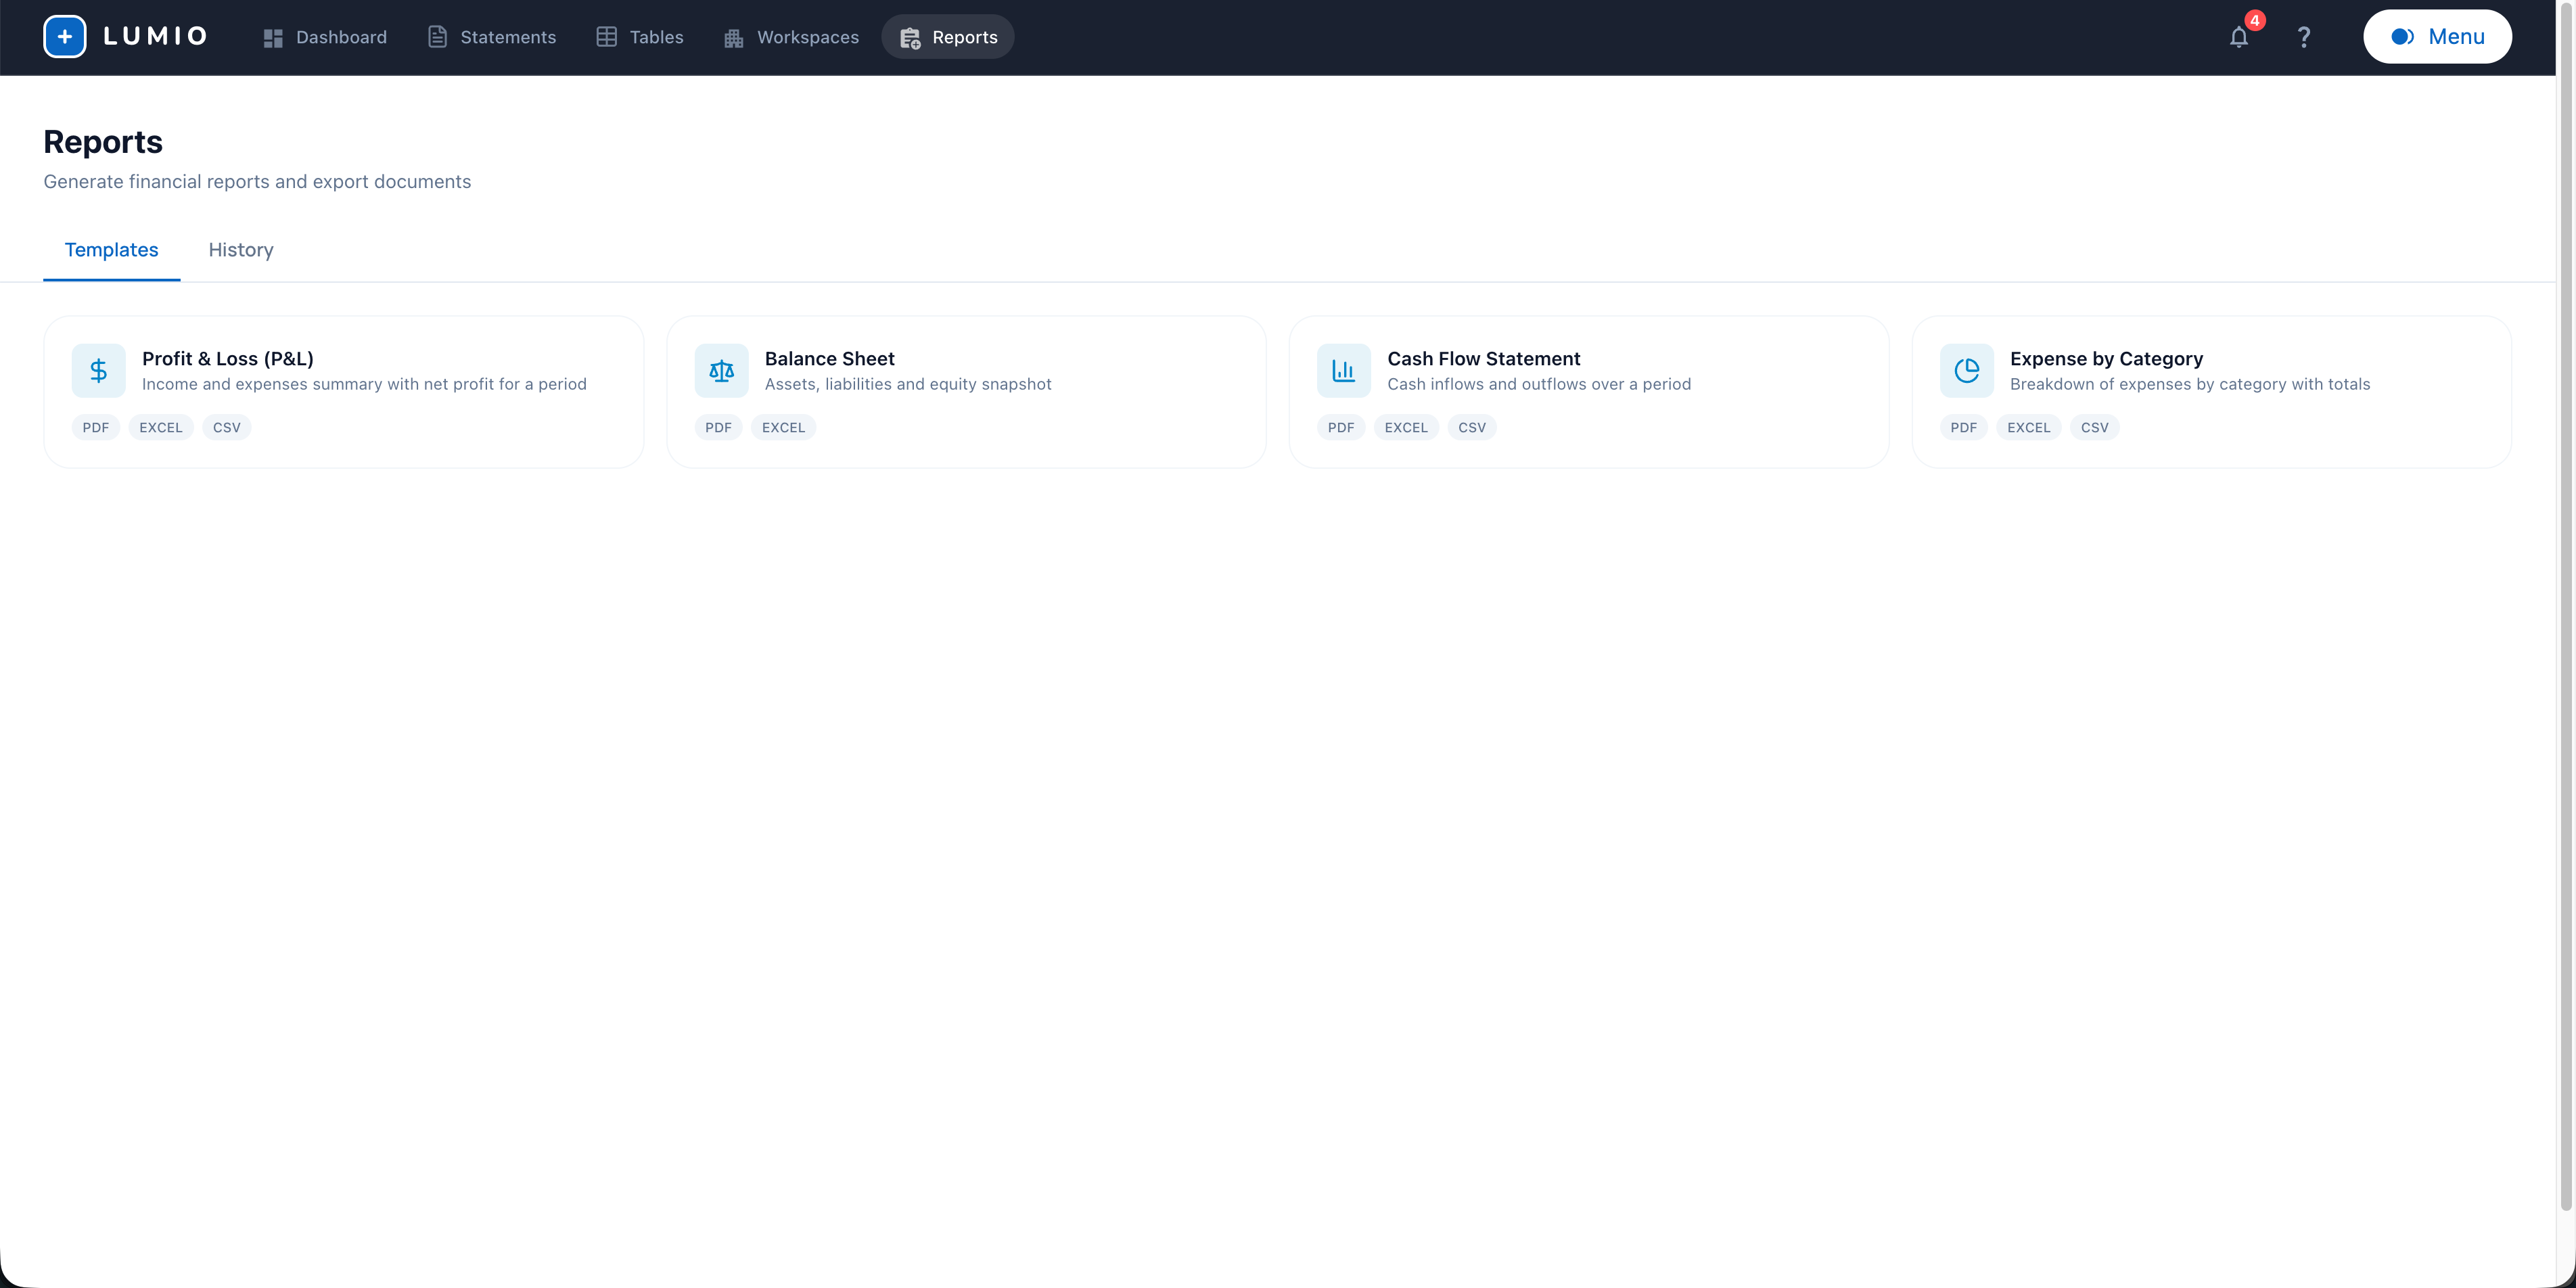Click the LUMIO brand name
The height and width of the screenshot is (1288, 2576).
[155, 37]
